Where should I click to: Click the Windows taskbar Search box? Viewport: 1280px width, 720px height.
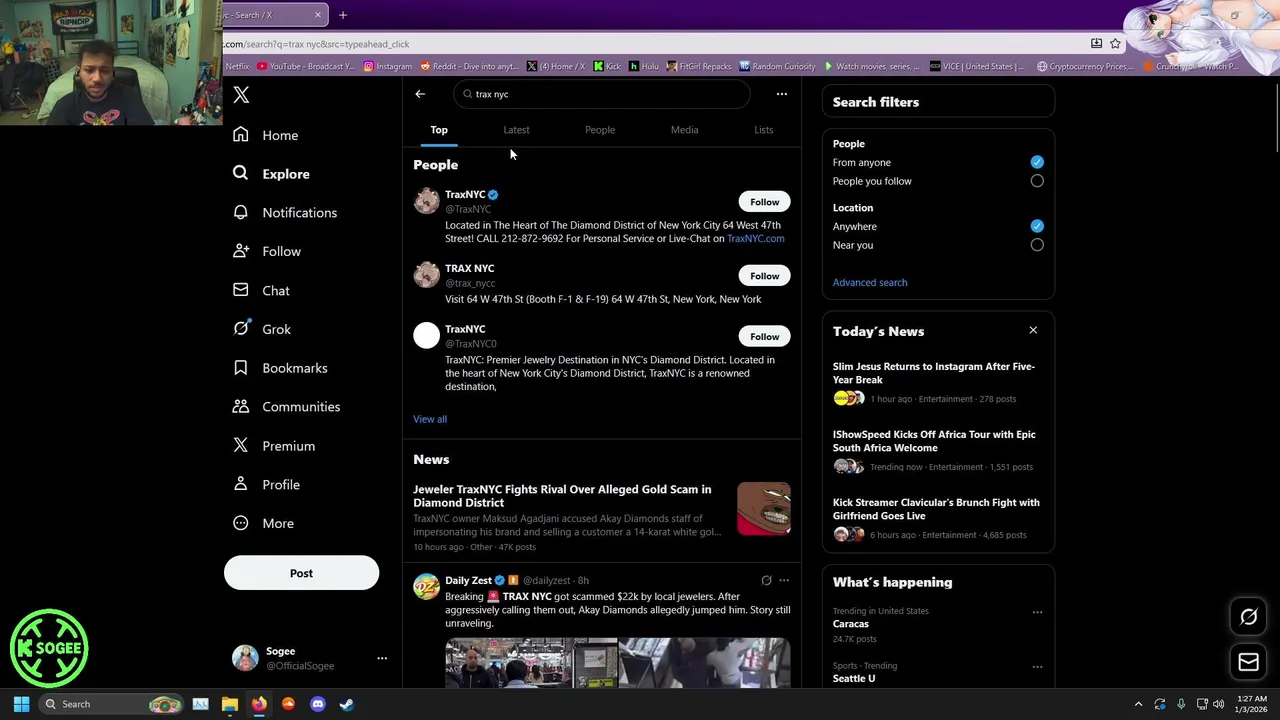click(x=112, y=704)
